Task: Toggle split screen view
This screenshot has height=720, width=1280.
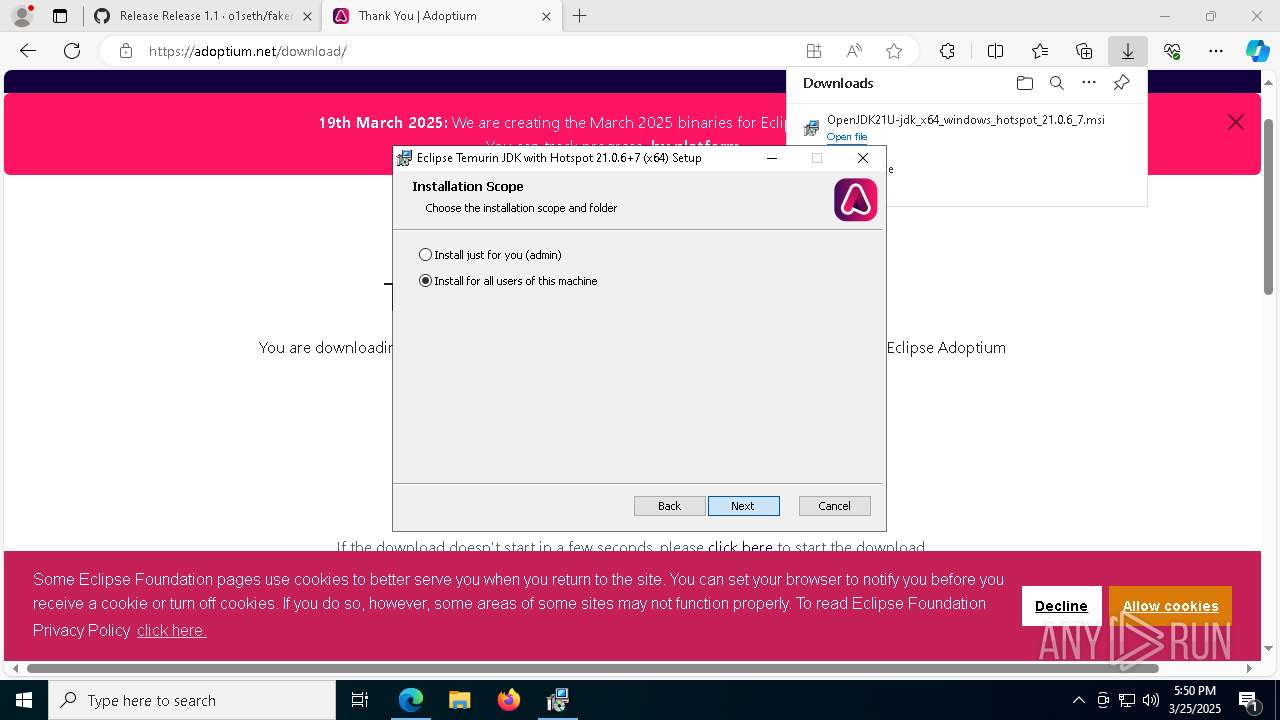Action: tap(996, 51)
